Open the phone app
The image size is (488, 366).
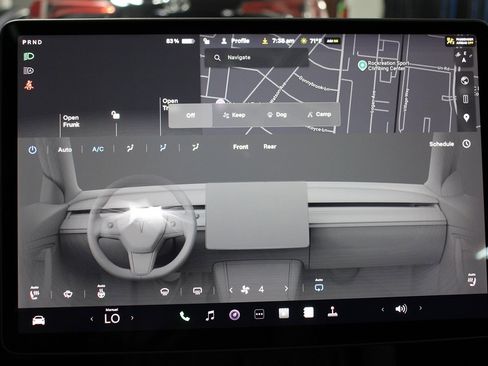click(x=185, y=316)
